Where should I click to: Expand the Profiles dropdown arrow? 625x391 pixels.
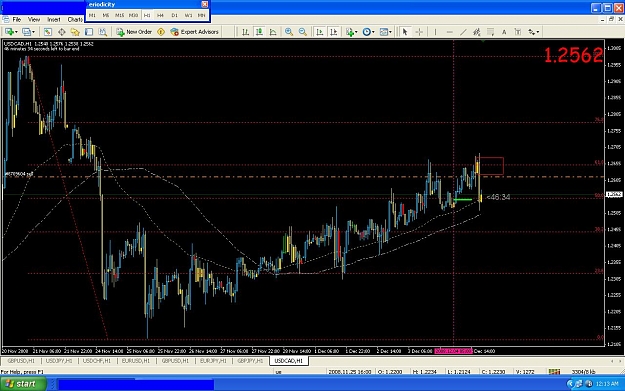tap(33, 32)
